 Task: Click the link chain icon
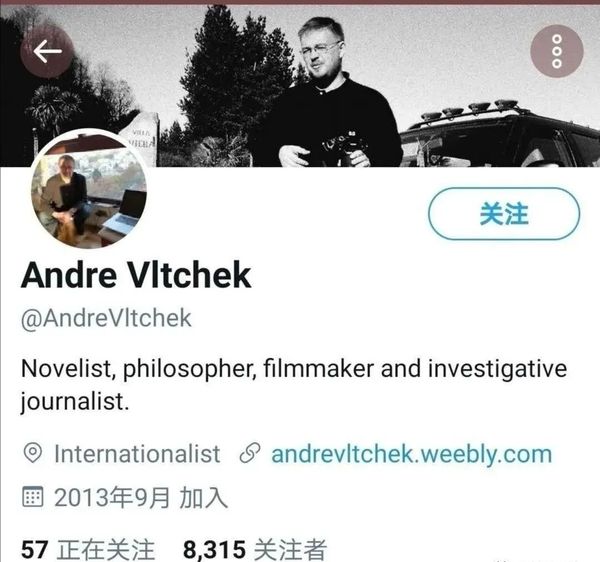coord(250,453)
